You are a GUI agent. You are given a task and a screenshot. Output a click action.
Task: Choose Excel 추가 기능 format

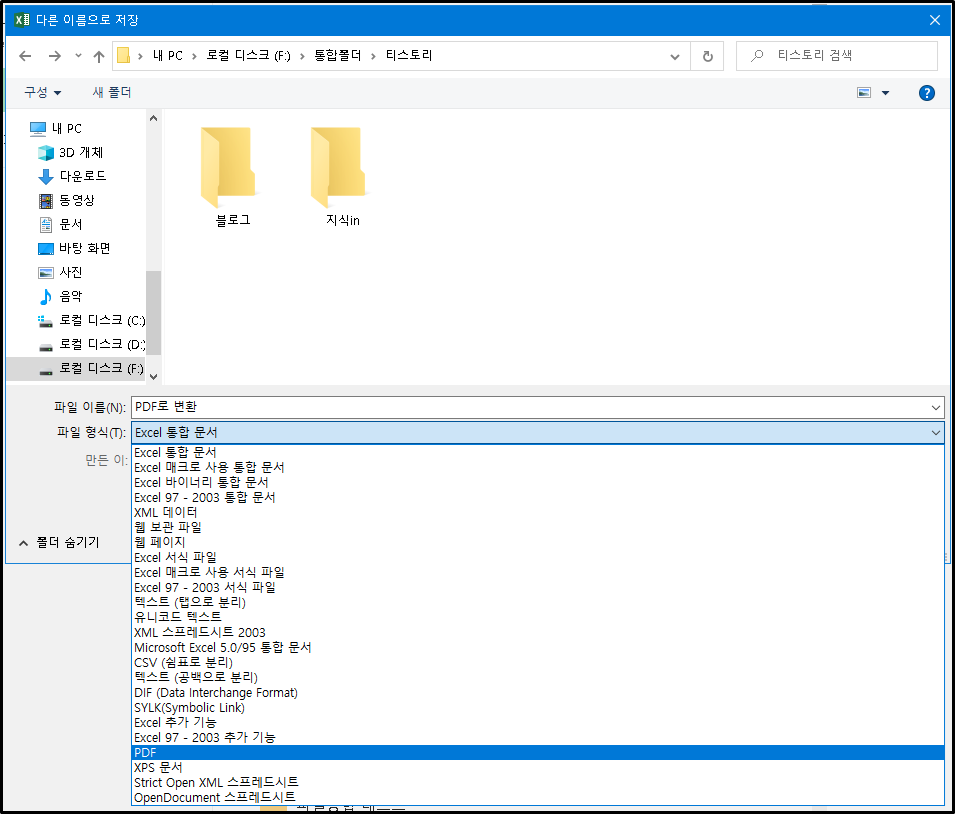click(x=538, y=723)
